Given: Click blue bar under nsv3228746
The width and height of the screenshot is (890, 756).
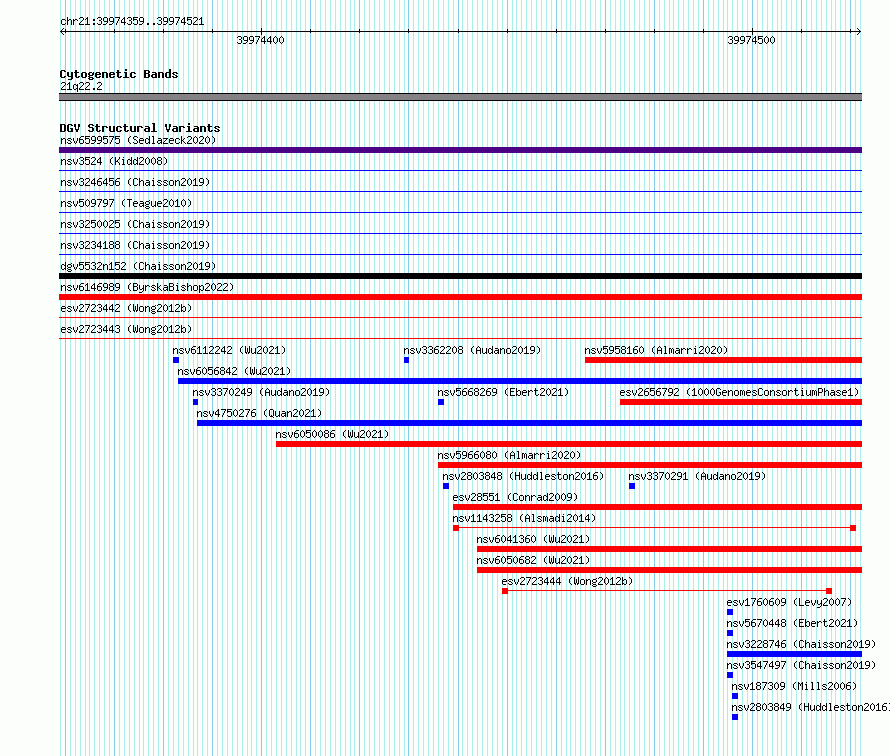Looking at the screenshot, I should click(x=795, y=654).
